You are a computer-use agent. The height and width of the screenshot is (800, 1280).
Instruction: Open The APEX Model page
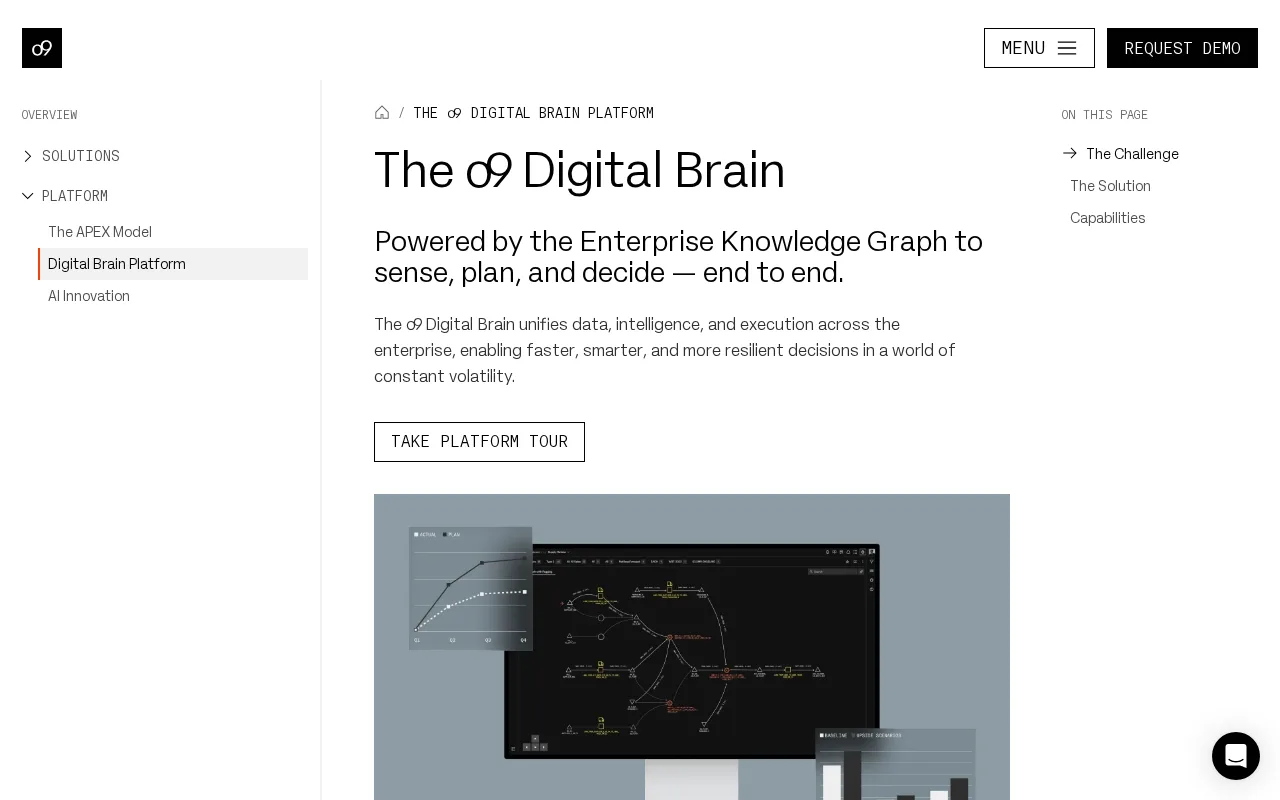tap(100, 232)
